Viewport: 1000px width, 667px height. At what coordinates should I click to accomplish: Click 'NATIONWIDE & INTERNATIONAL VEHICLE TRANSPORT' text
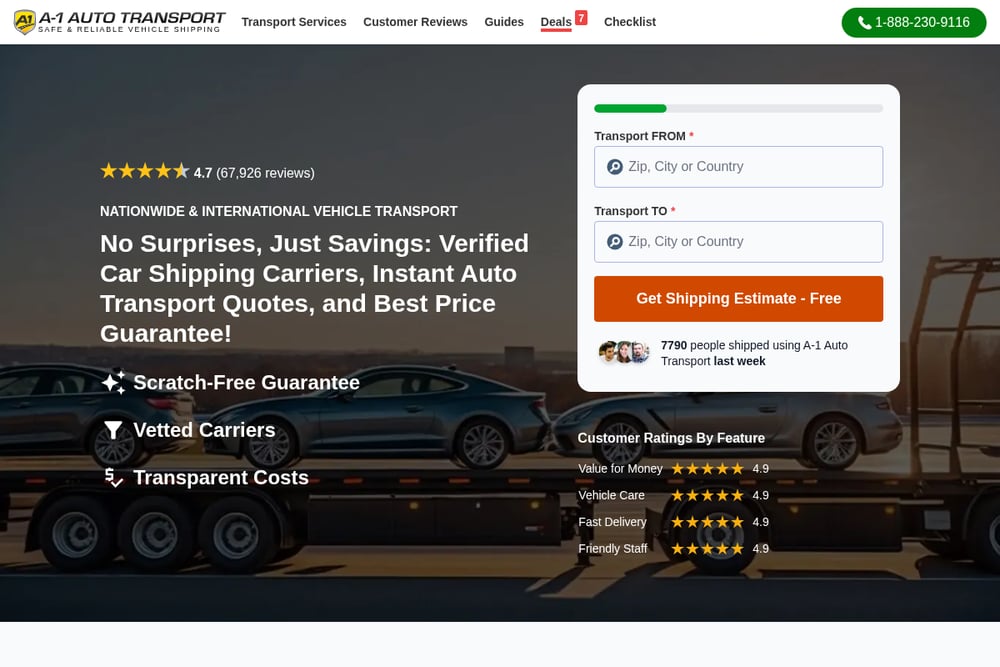pyautogui.click(x=279, y=211)
